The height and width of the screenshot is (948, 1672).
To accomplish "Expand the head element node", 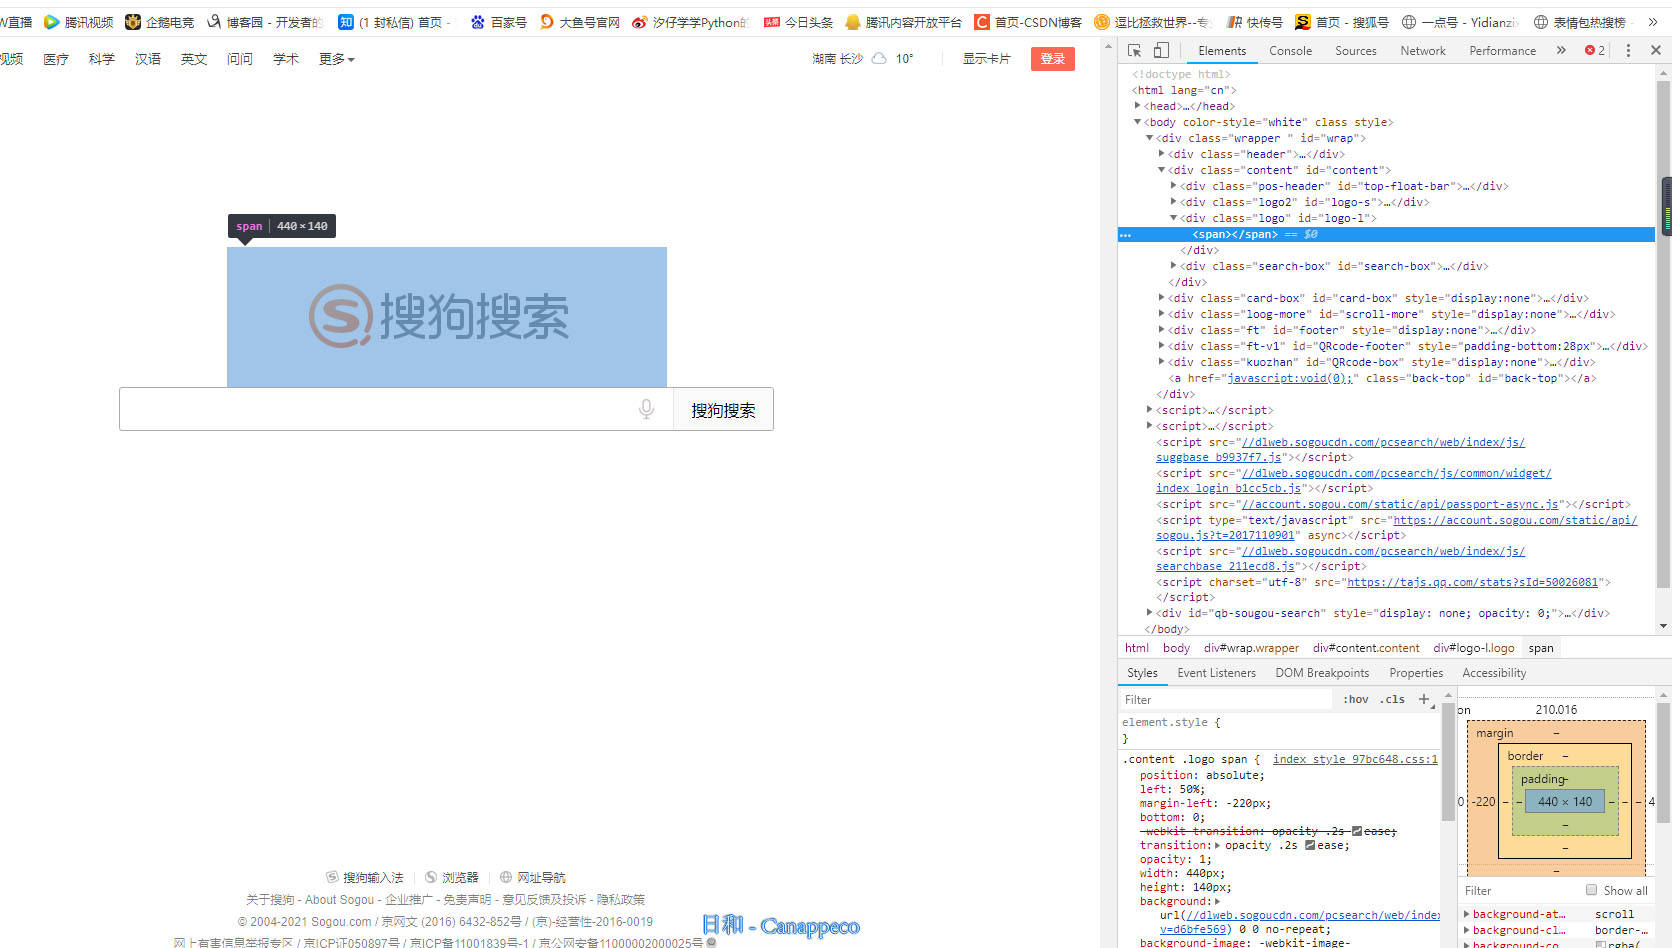I will [1138, 106].
